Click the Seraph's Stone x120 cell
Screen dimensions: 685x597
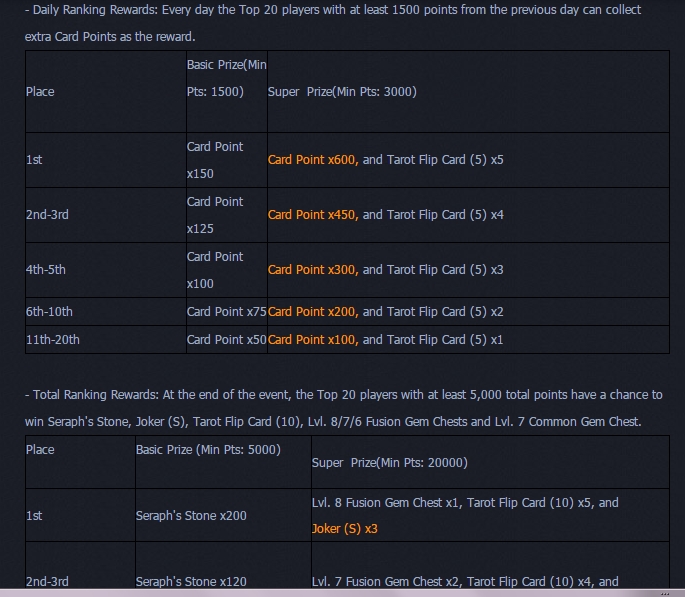point(191,581)
